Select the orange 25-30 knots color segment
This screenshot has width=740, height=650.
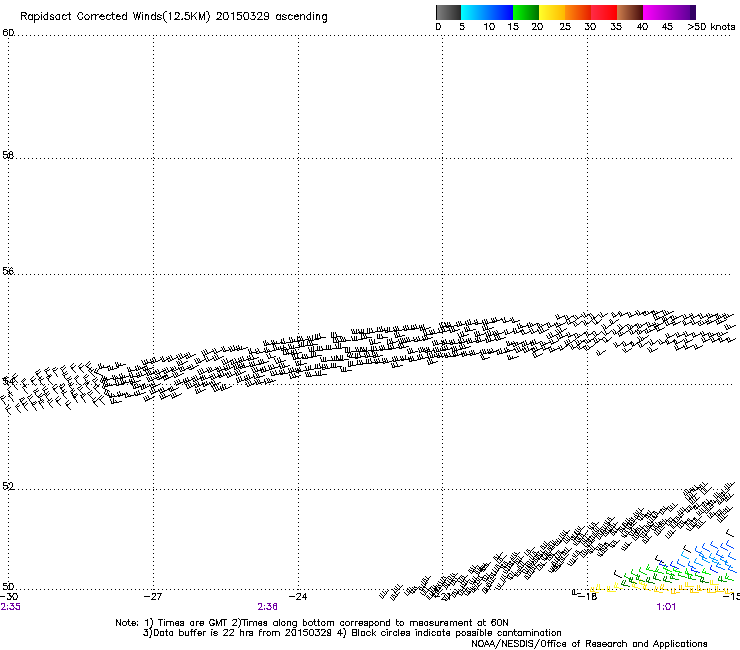578,12
